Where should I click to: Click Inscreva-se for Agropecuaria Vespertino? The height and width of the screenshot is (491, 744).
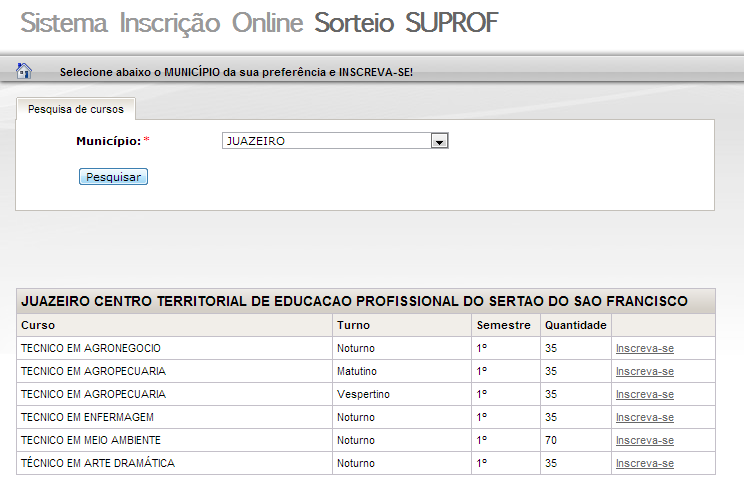[x=644, y=394]
